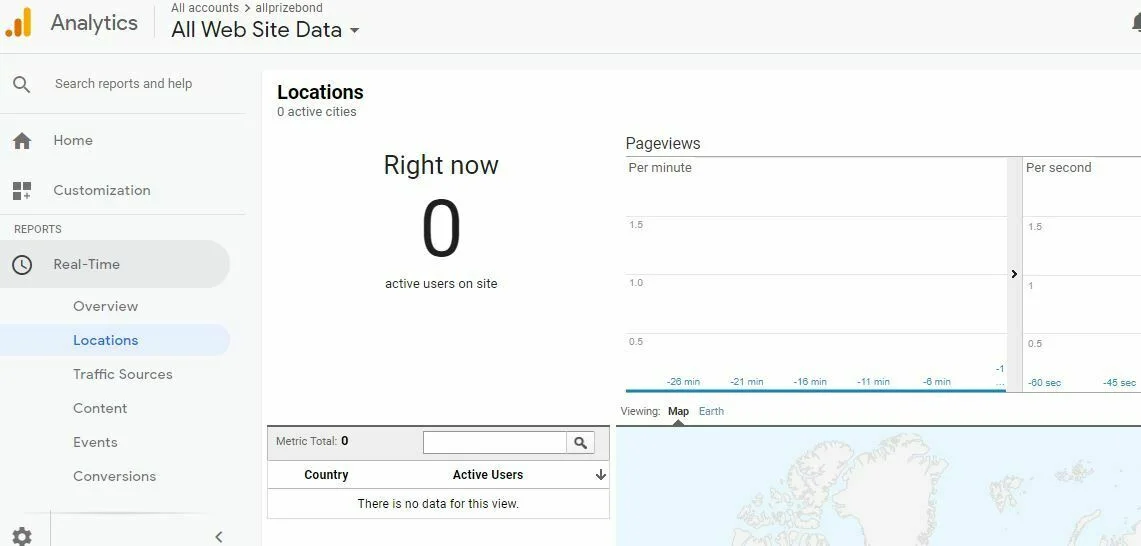Open the Events report
1141x546 pixels.
(x=95, y=443)
